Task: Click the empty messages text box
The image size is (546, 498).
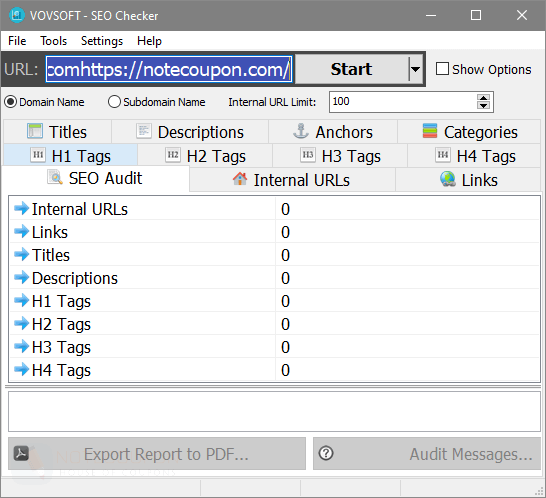Action: coord(274,411)
